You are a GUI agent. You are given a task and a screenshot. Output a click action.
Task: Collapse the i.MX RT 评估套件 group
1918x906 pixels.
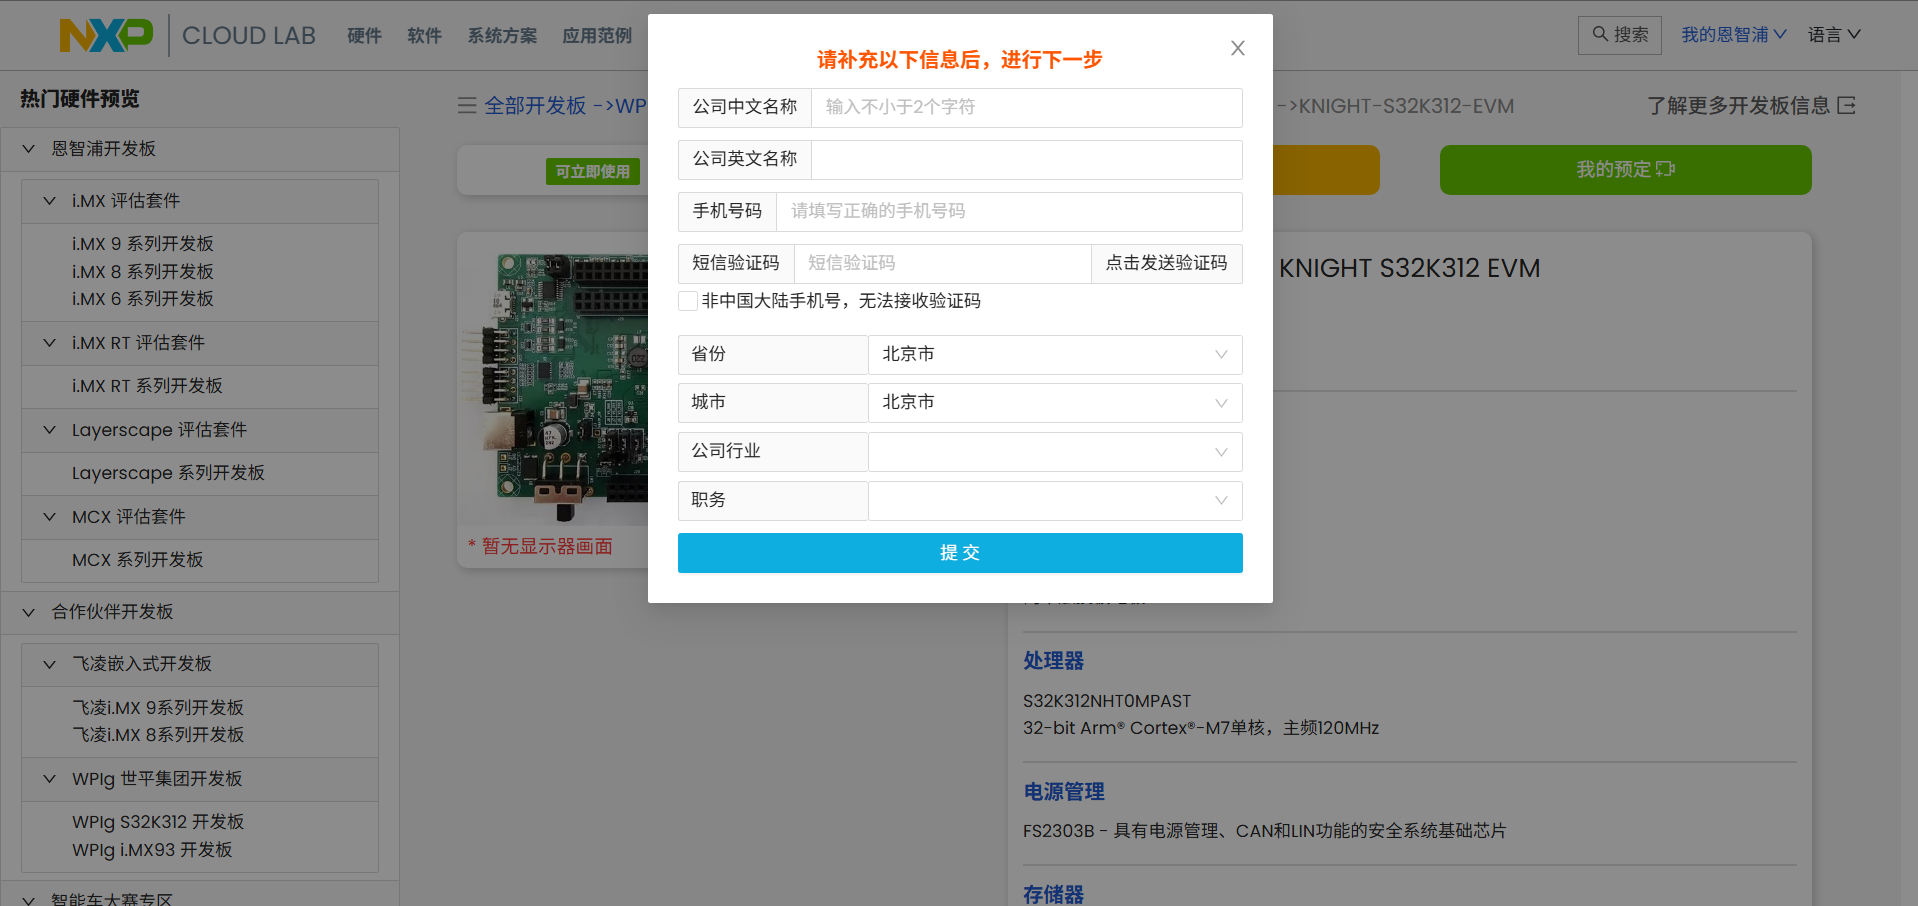pos(49,343)
